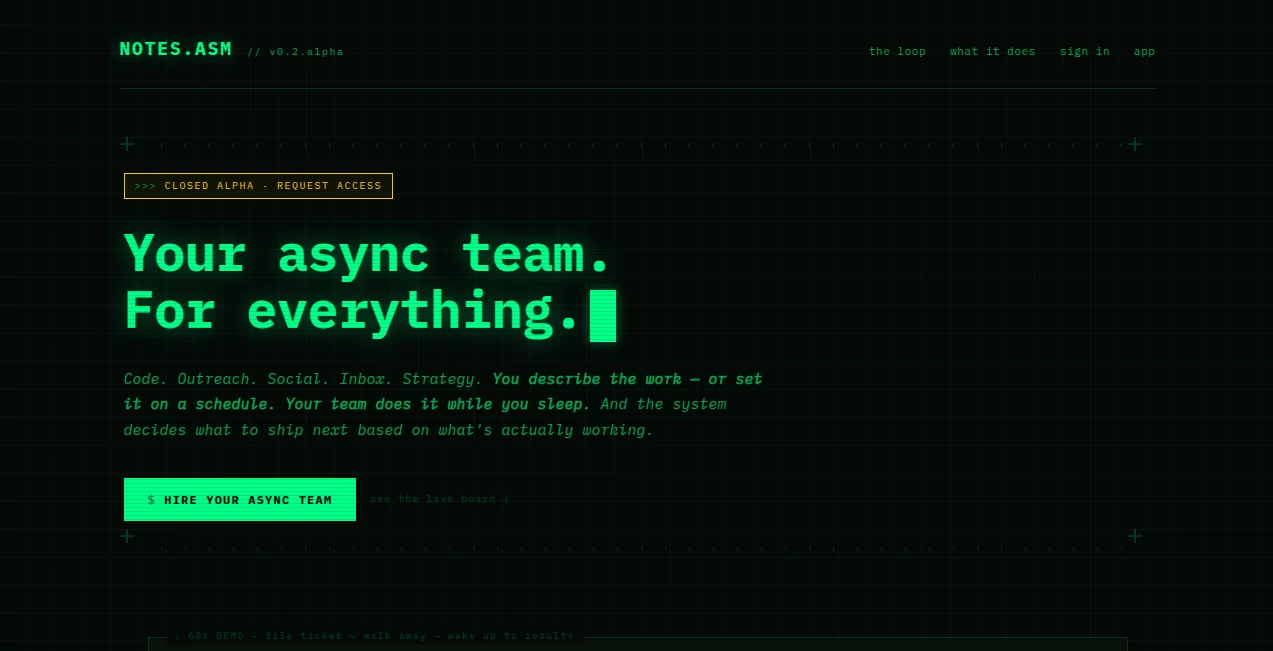
Task: Open "the loop" nav link
Action: point(897,51)
